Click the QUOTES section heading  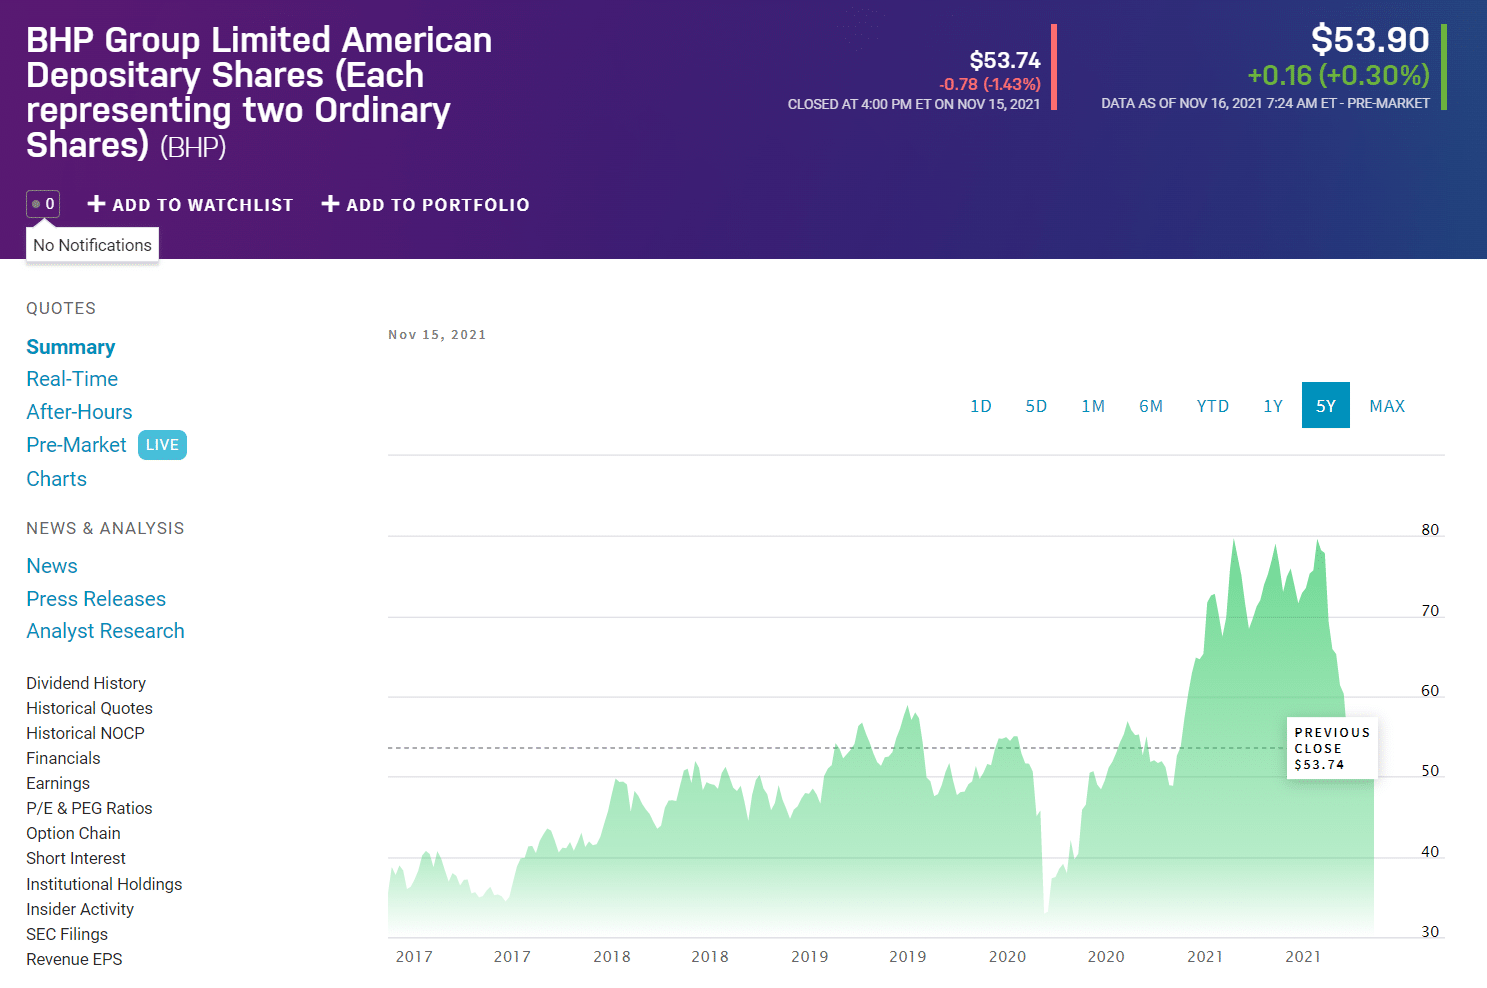(61, 308)
